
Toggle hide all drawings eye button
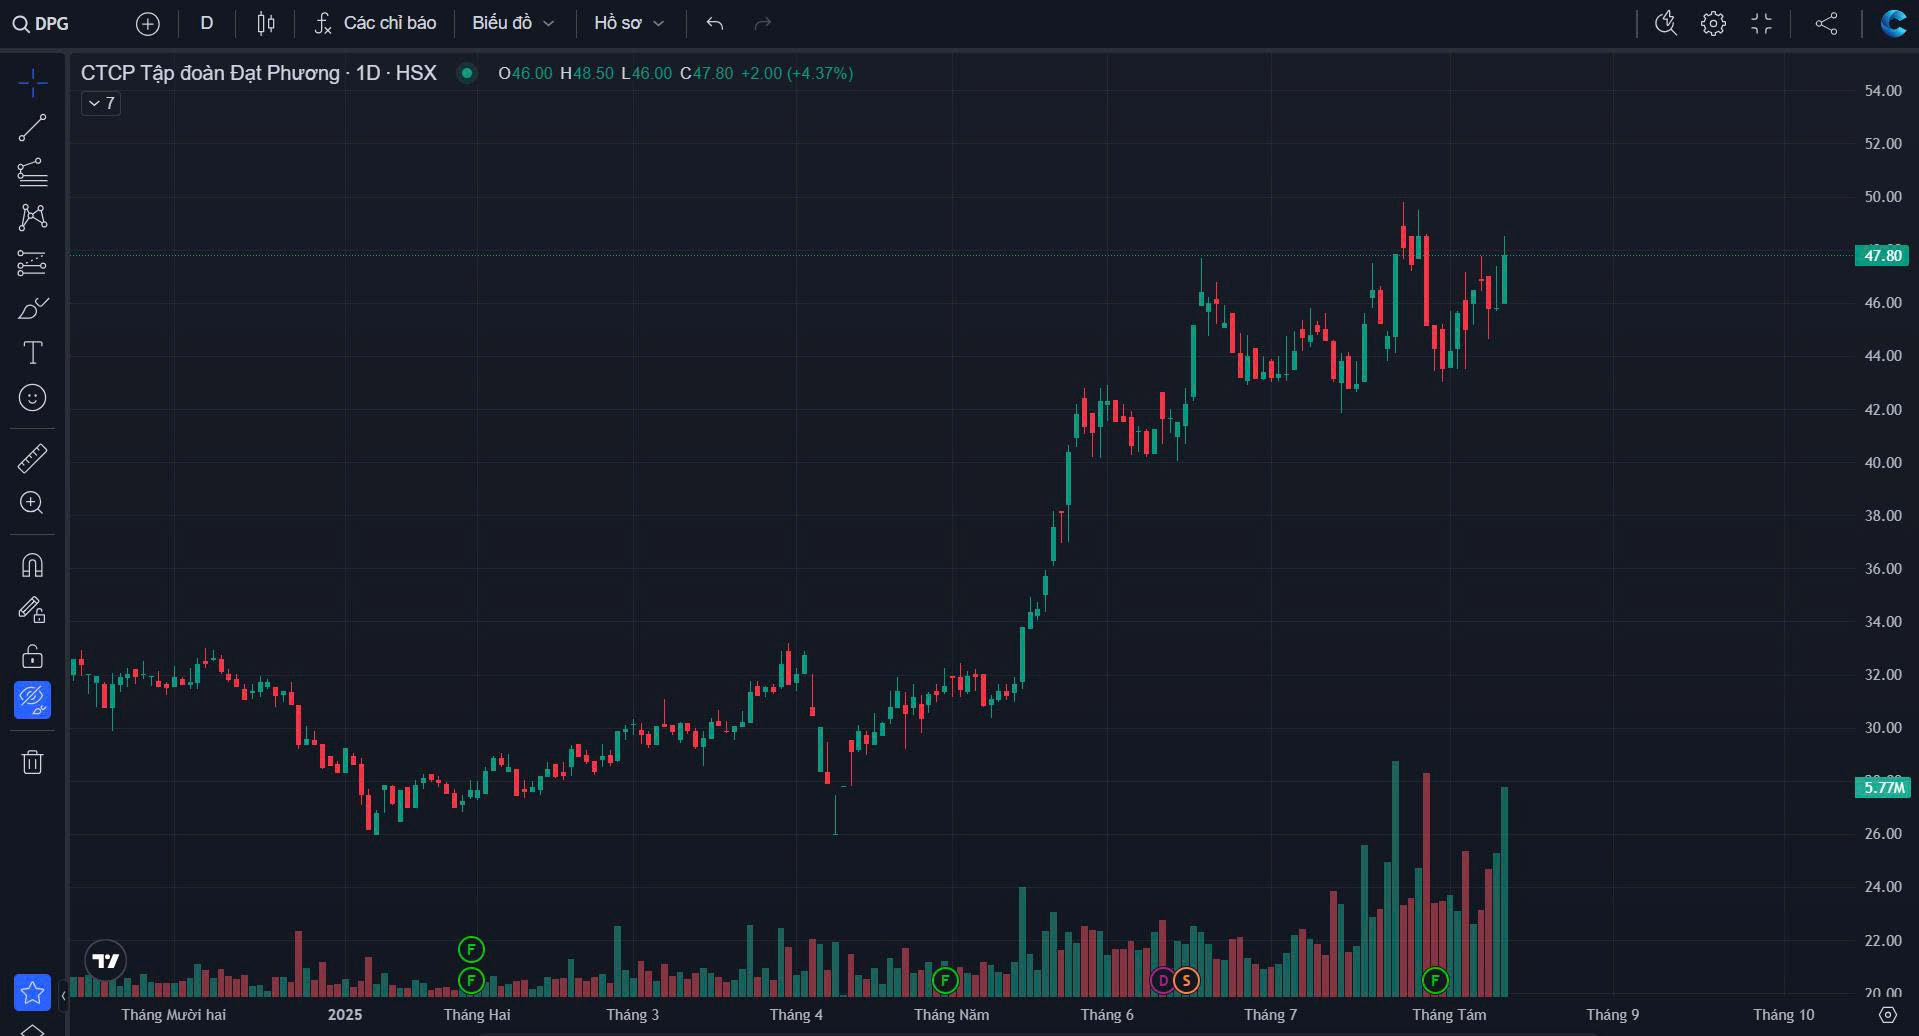32,700
